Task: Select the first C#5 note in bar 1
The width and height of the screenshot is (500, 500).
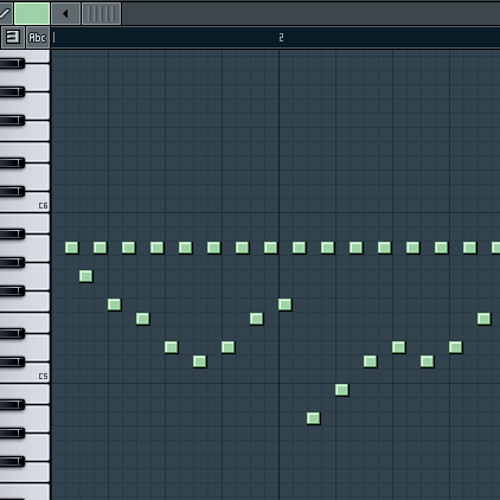Action: tap(200, 361)
